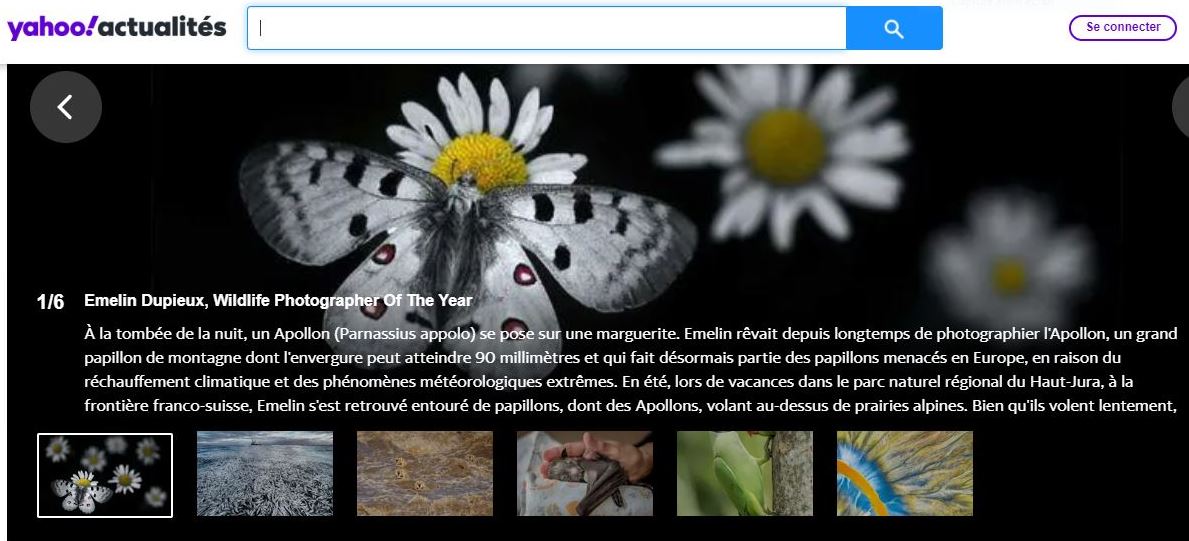Screen dimensions: 1189x541
Task: Select the butterfly and daisies thumbnail
Action: click(x=105, y=476)
